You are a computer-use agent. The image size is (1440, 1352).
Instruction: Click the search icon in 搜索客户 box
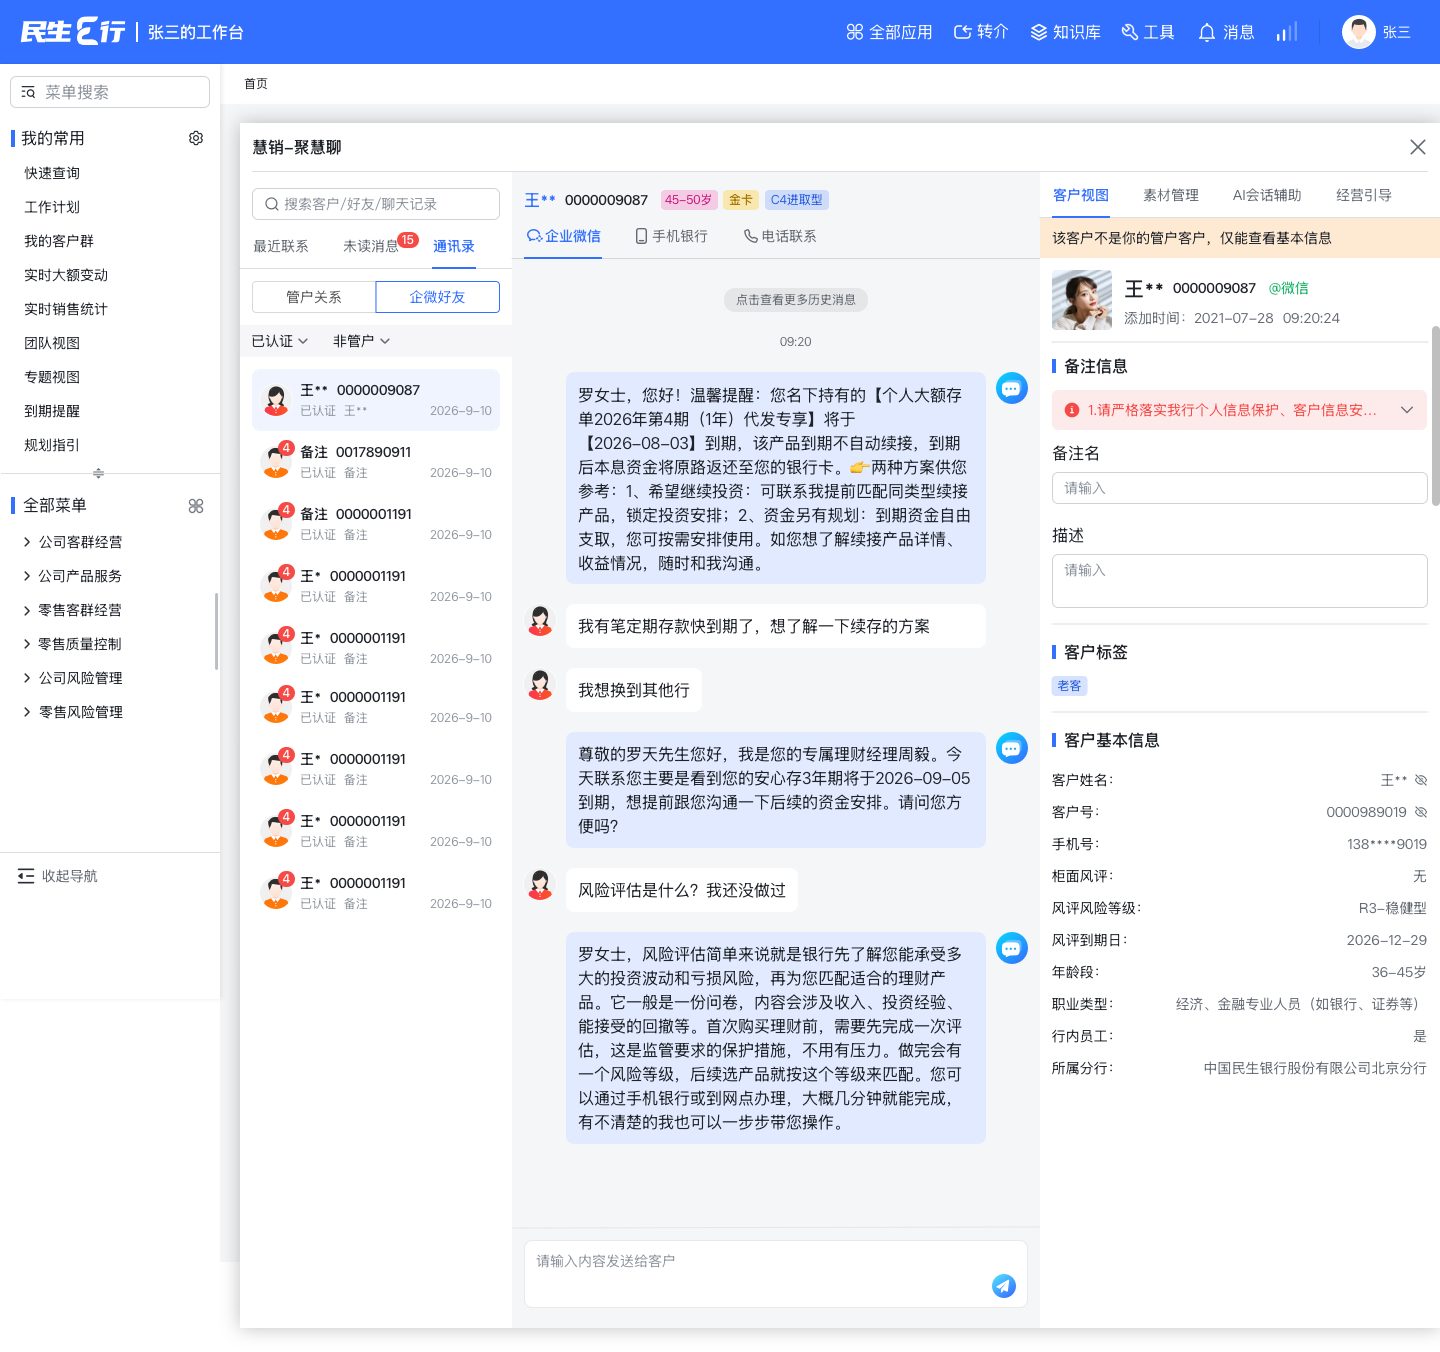tap(271, 204)
